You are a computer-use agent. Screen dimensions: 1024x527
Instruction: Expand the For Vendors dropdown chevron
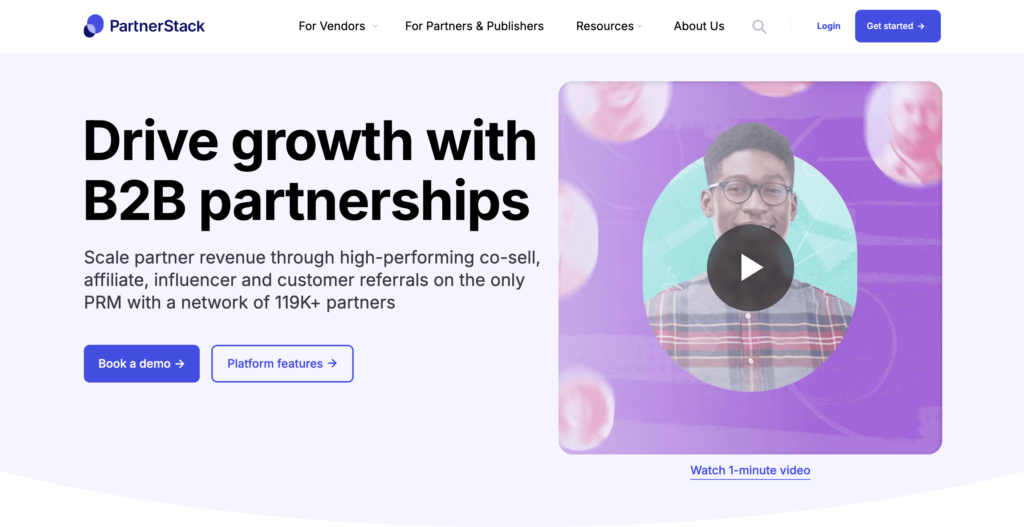[376, 27]
